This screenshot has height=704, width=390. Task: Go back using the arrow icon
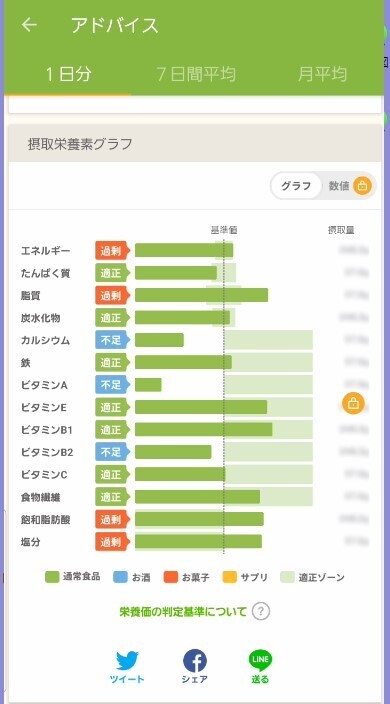pyautogui.click(x=29, y=25)
